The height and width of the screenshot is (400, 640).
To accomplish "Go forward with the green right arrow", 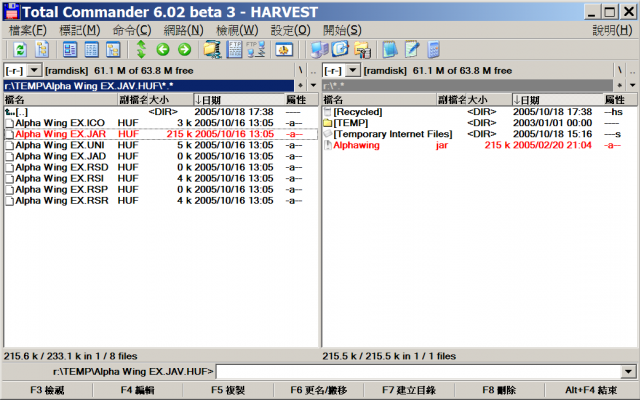I will 184,50.
